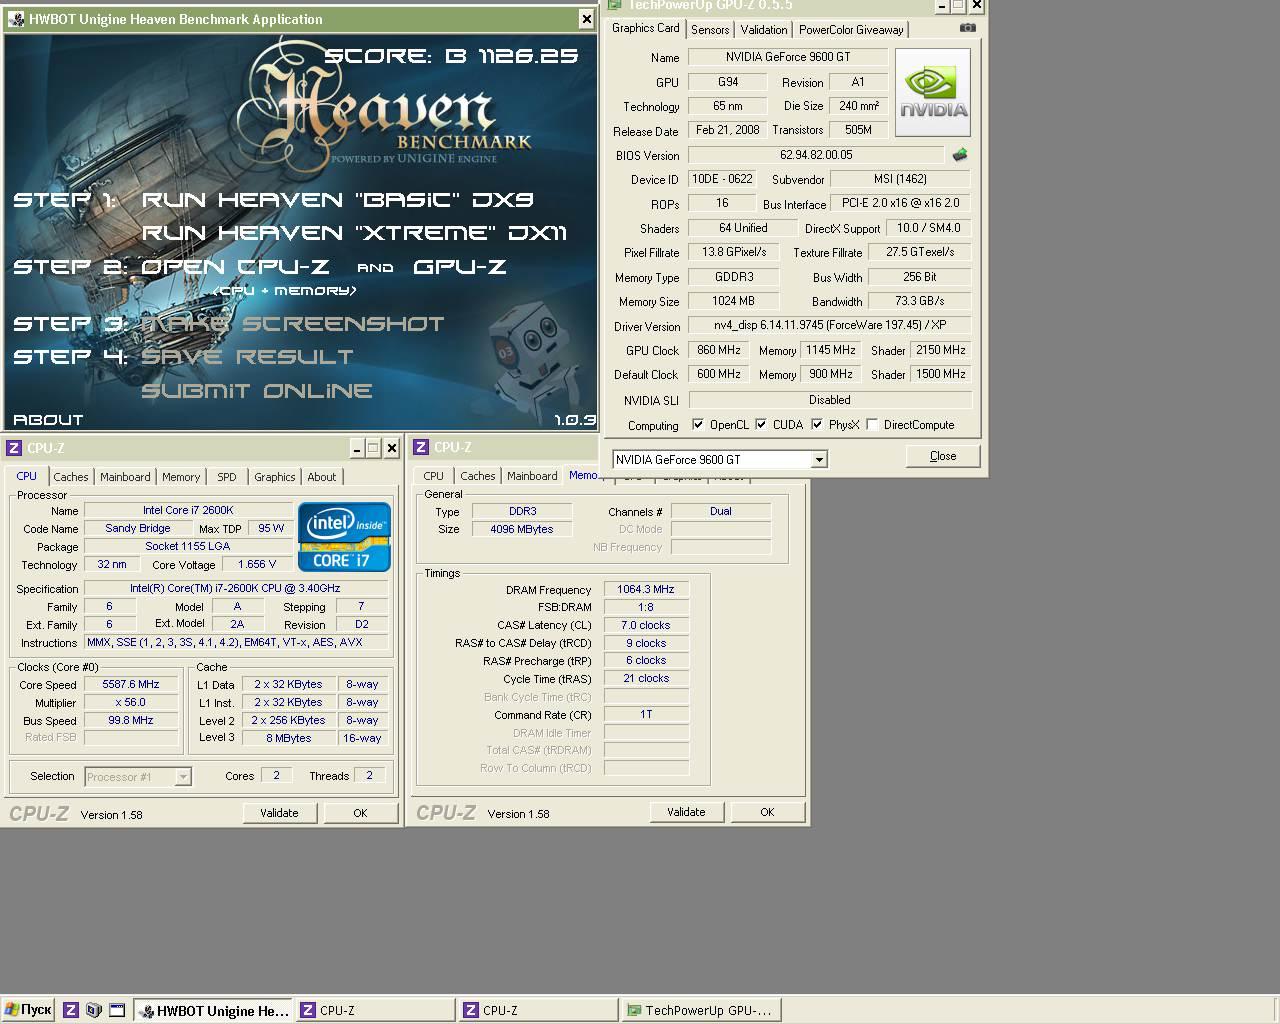Image resolution: width=1280 pixels, height=1024 pixels.
Task: Select the About tab in left CPU-Z window
Action: [x=322, y=477]
